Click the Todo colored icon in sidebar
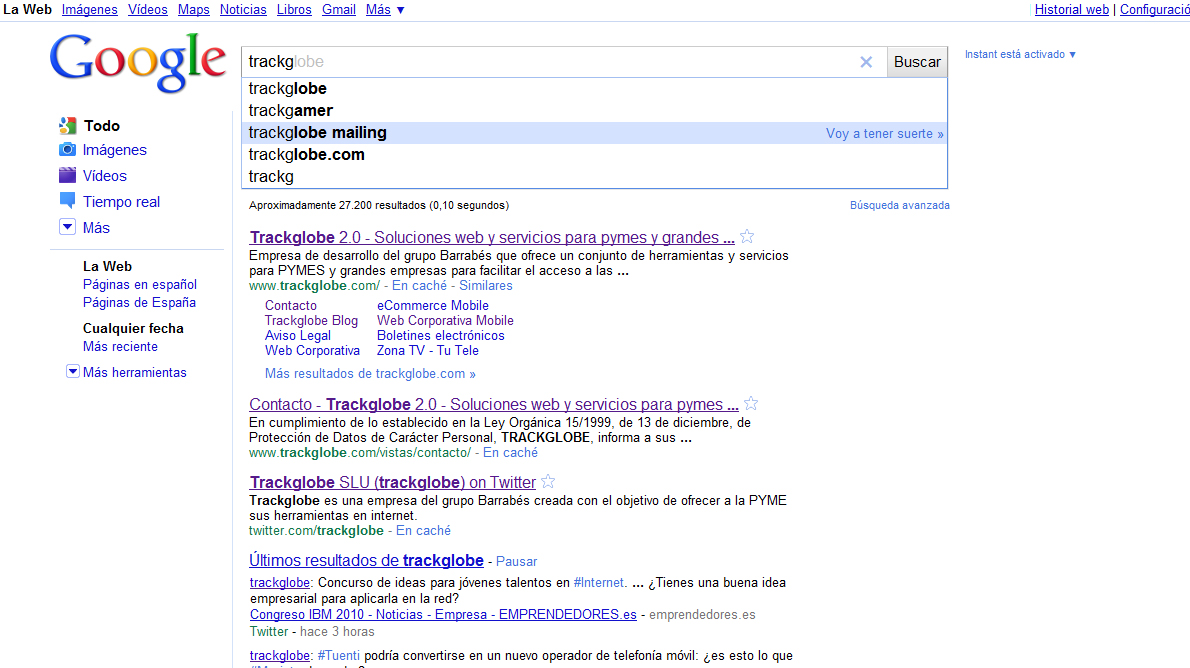 pyautogui.click(x=68, y=125)
